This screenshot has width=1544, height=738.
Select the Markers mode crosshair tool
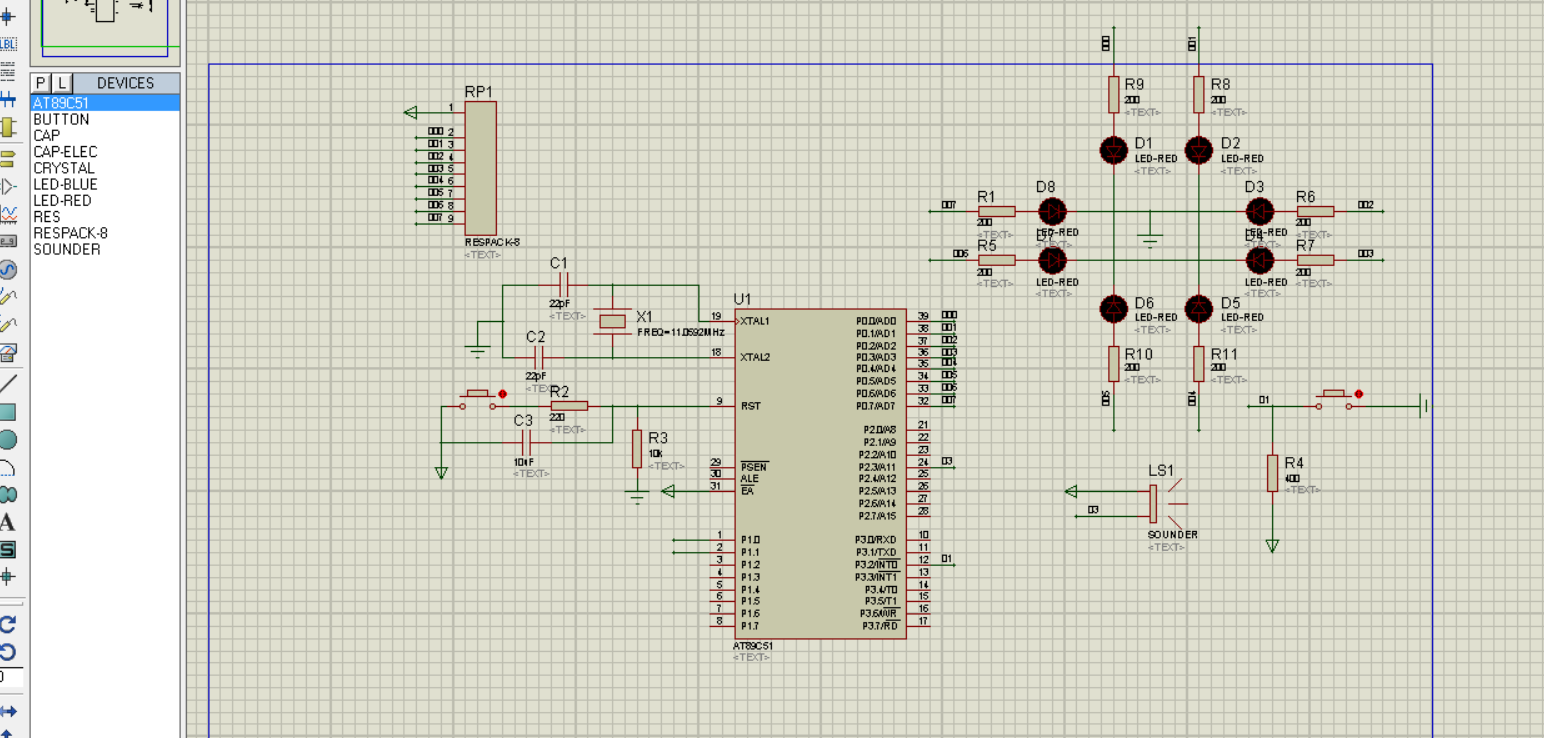coord(8,577)
